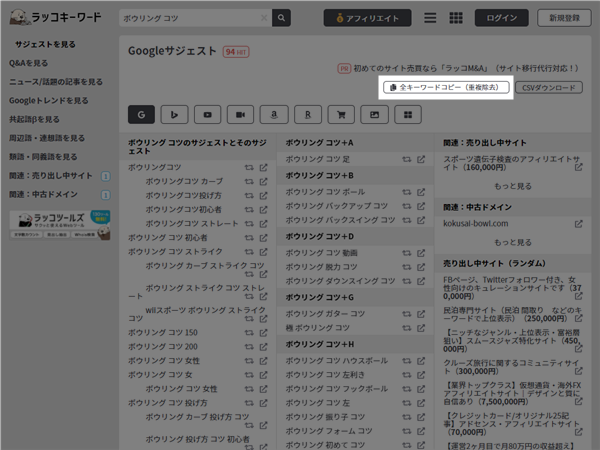Click もっと見る under 売り出し中サイト
This screenshot has width=600, height=450.
tap(513, 186)
